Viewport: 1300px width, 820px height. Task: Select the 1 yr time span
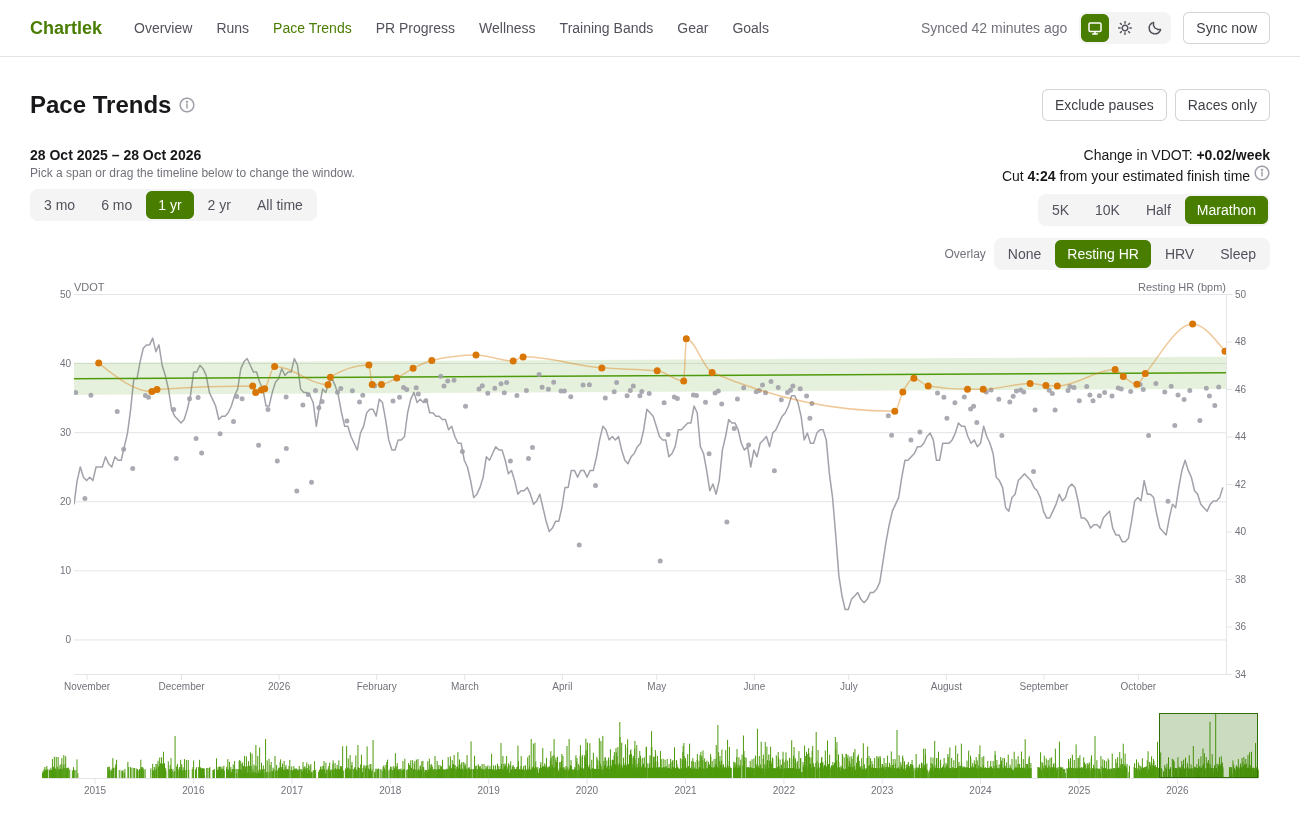(x=170, y=205)
